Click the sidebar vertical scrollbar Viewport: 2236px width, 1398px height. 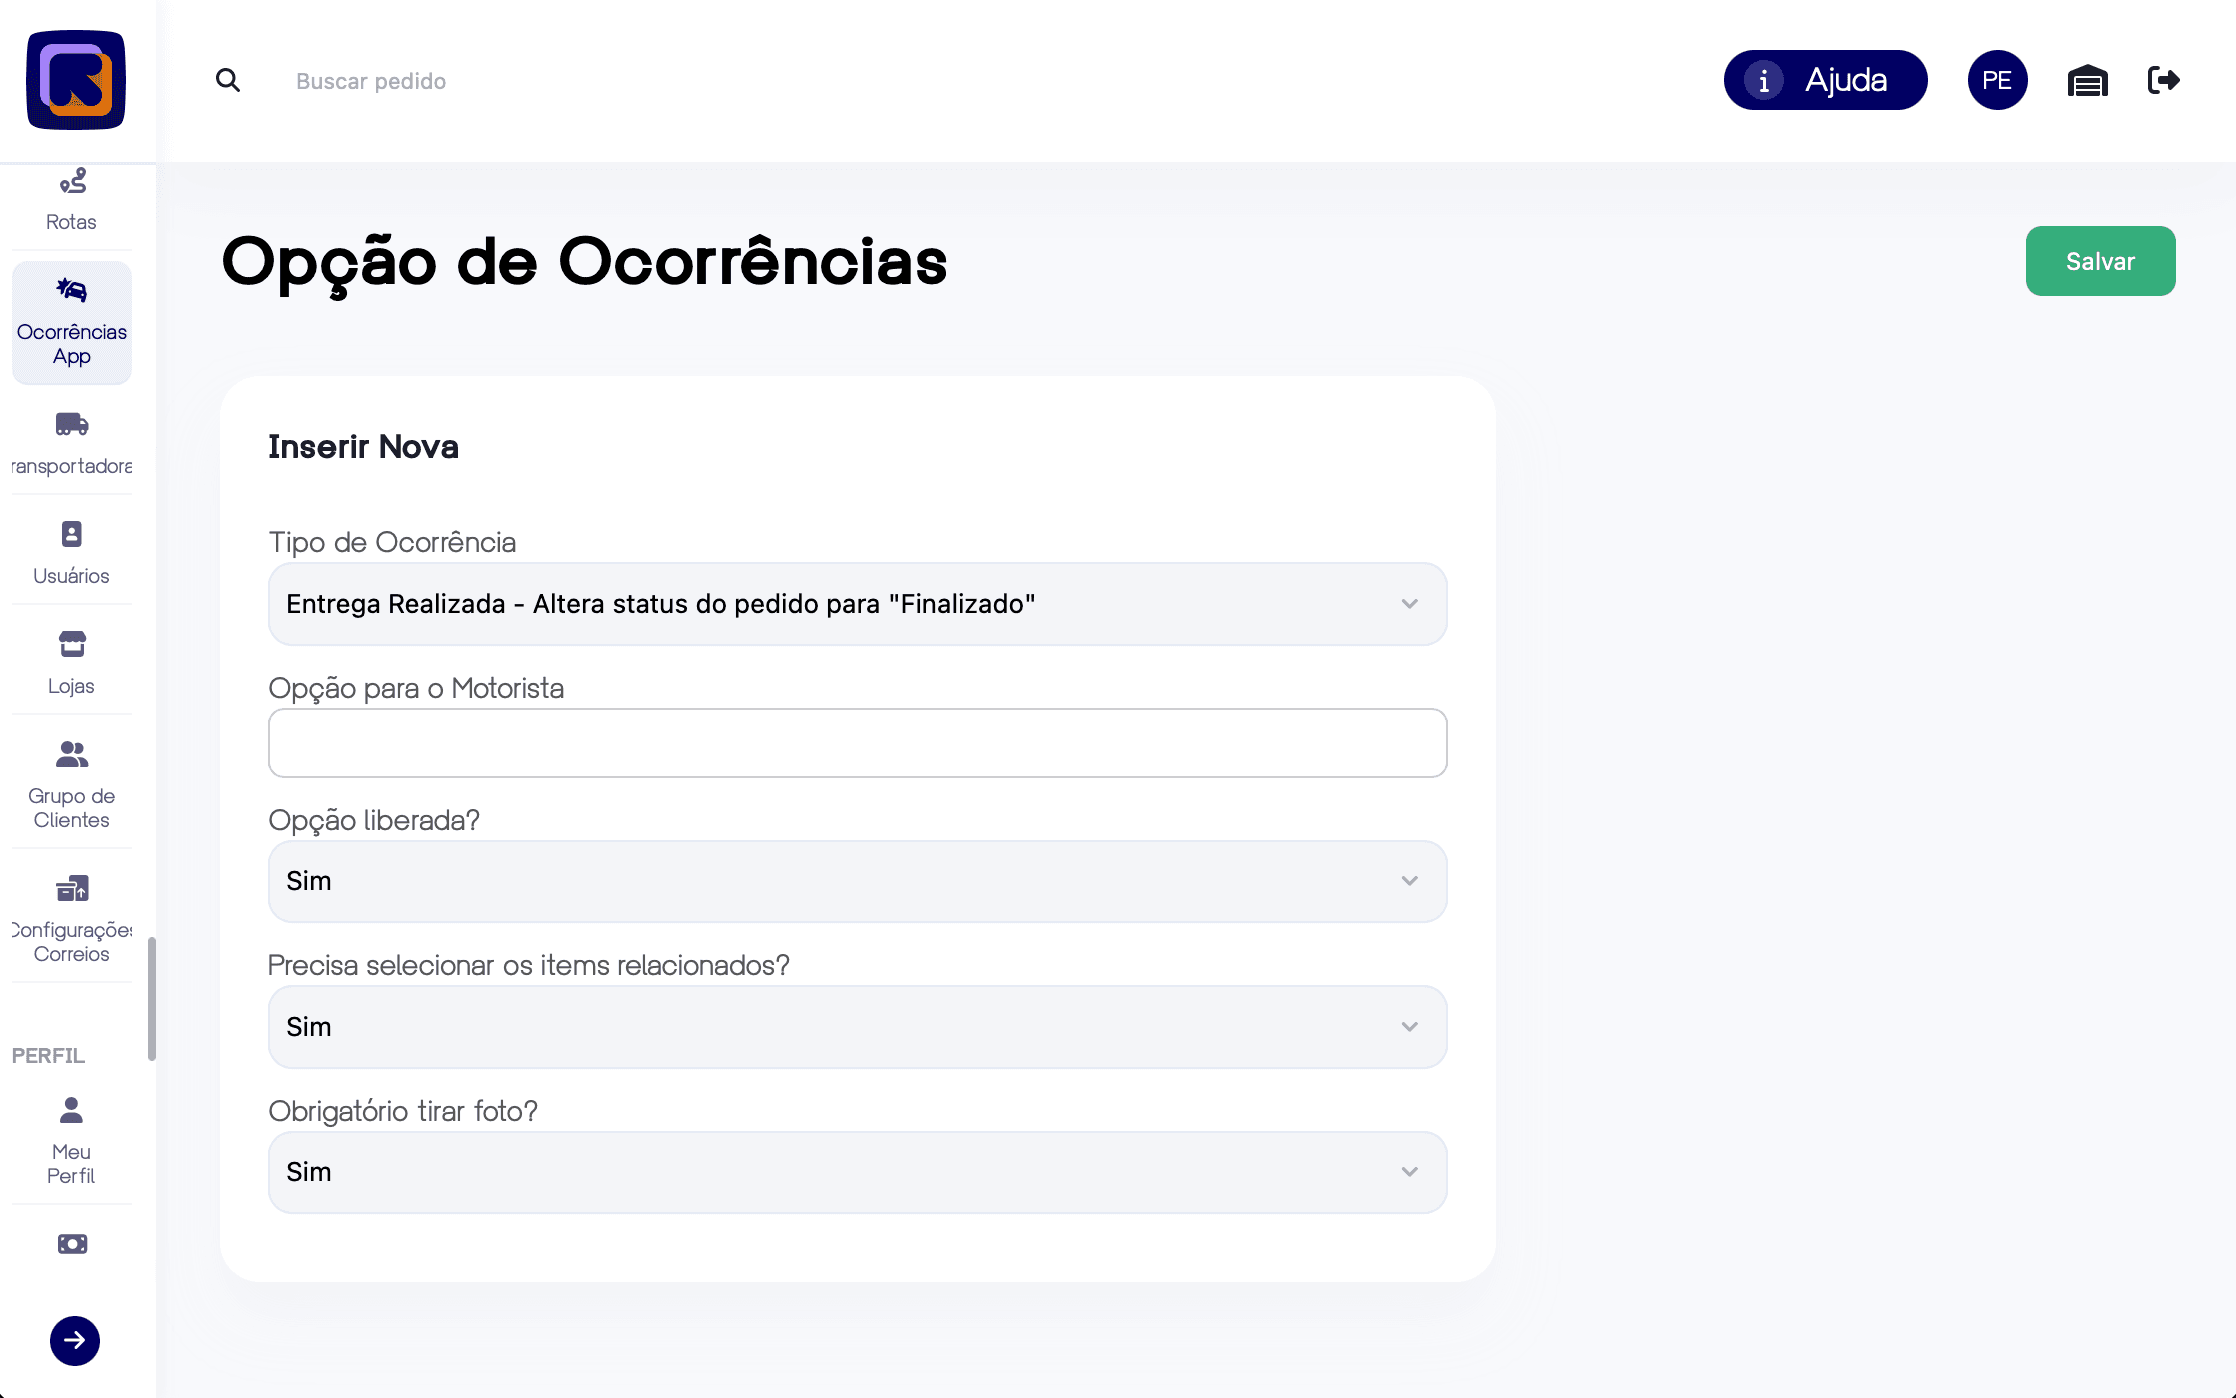tap(152, 998)
